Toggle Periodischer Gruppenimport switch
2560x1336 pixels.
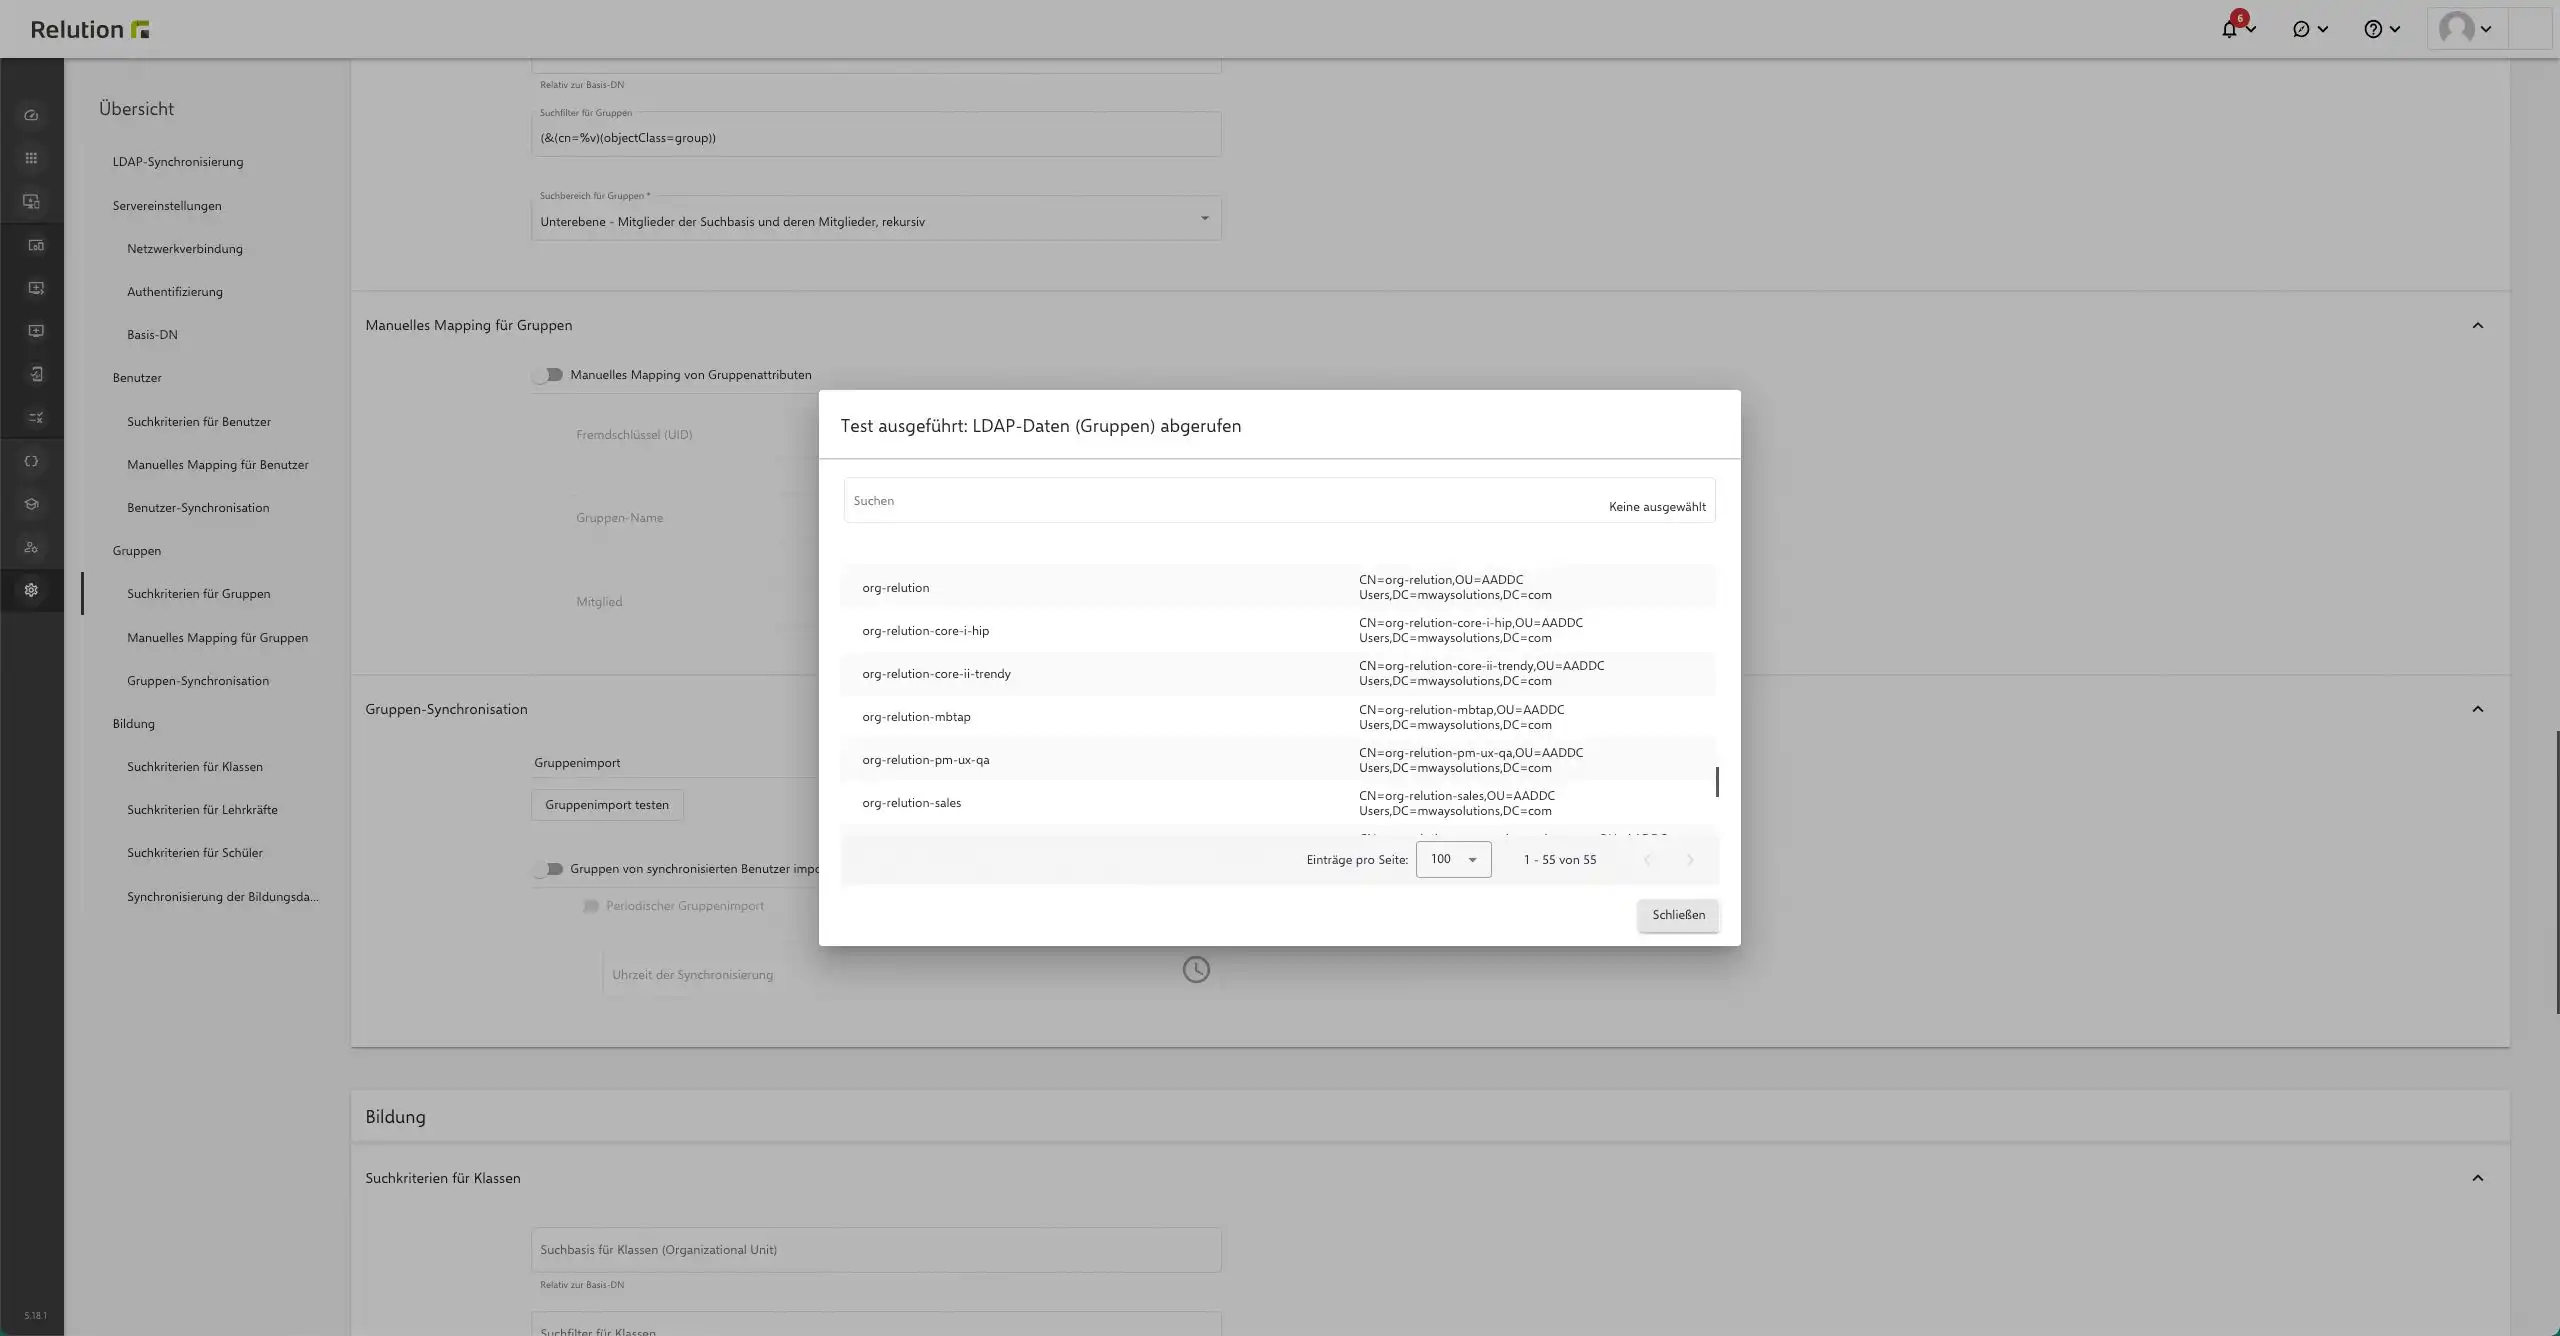coord(590,906)
